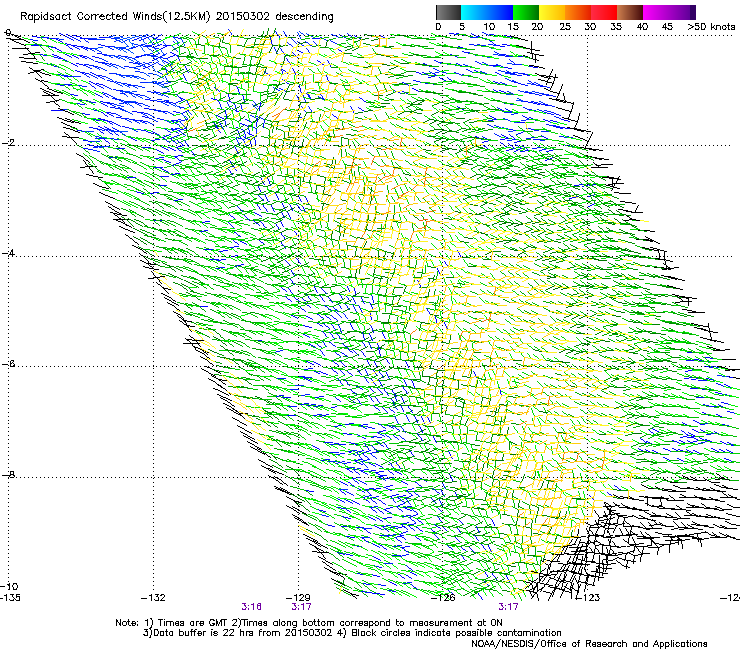Click the purple '3:17' near -126

click(508, 607)
